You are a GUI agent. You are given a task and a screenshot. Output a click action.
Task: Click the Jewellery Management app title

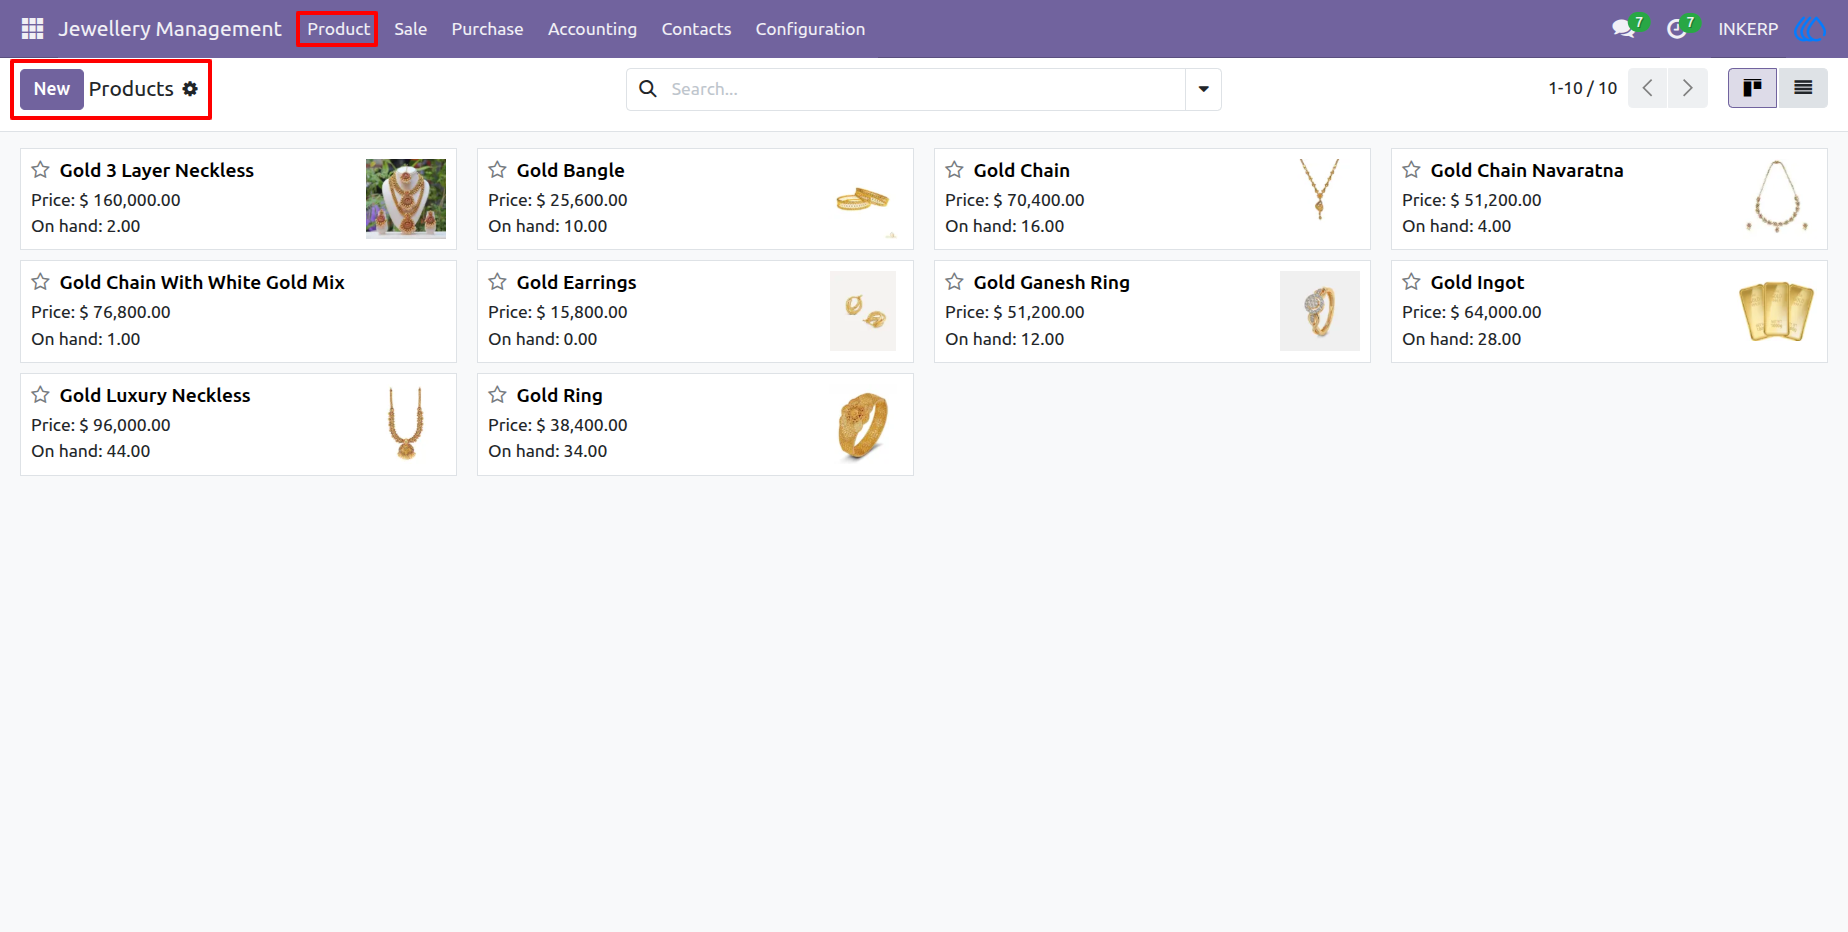(170, 29)
